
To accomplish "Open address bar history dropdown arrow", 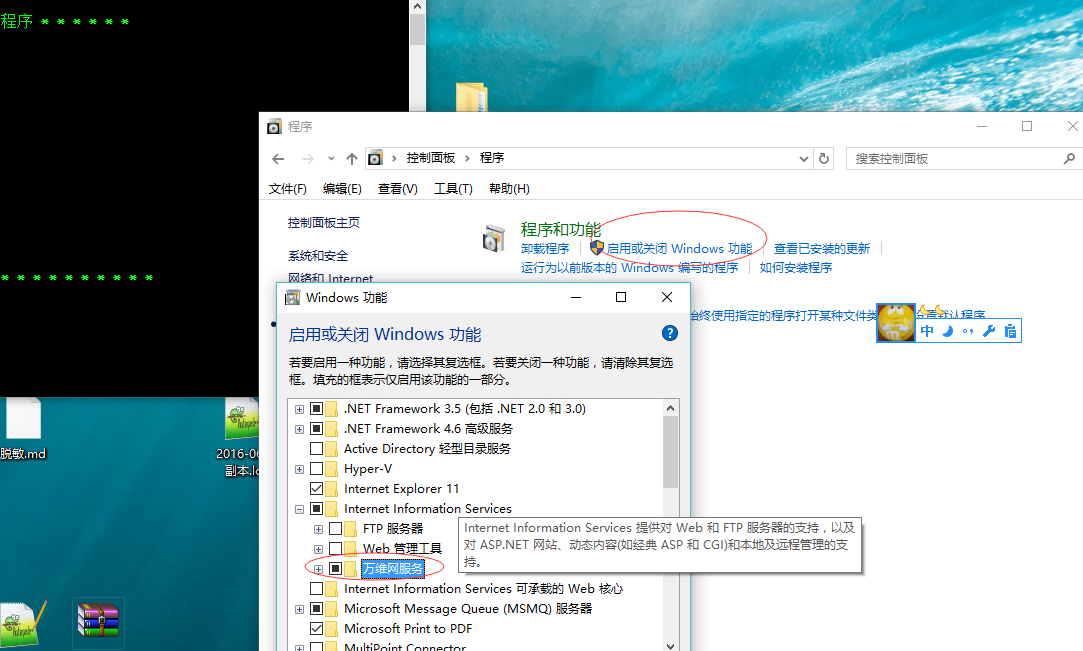I will click(x=803, y=159).
